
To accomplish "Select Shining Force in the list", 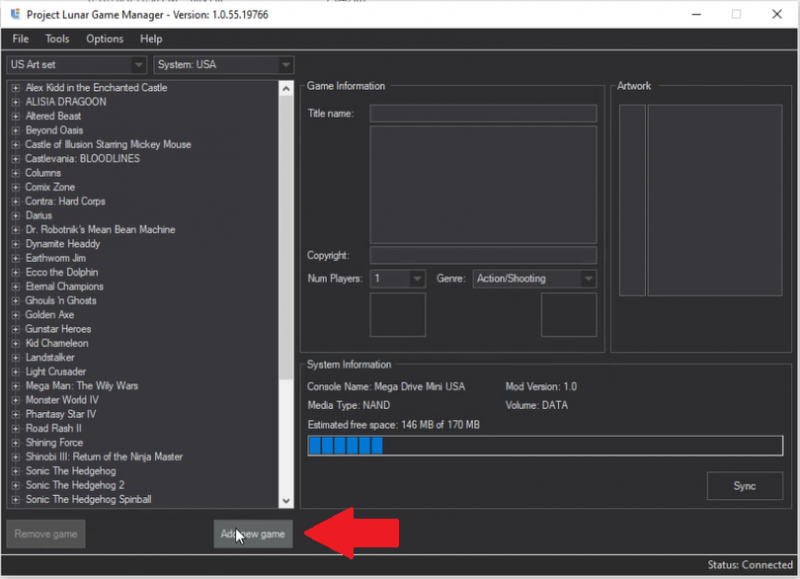I will pyautogui.click(x=54, y=443).
